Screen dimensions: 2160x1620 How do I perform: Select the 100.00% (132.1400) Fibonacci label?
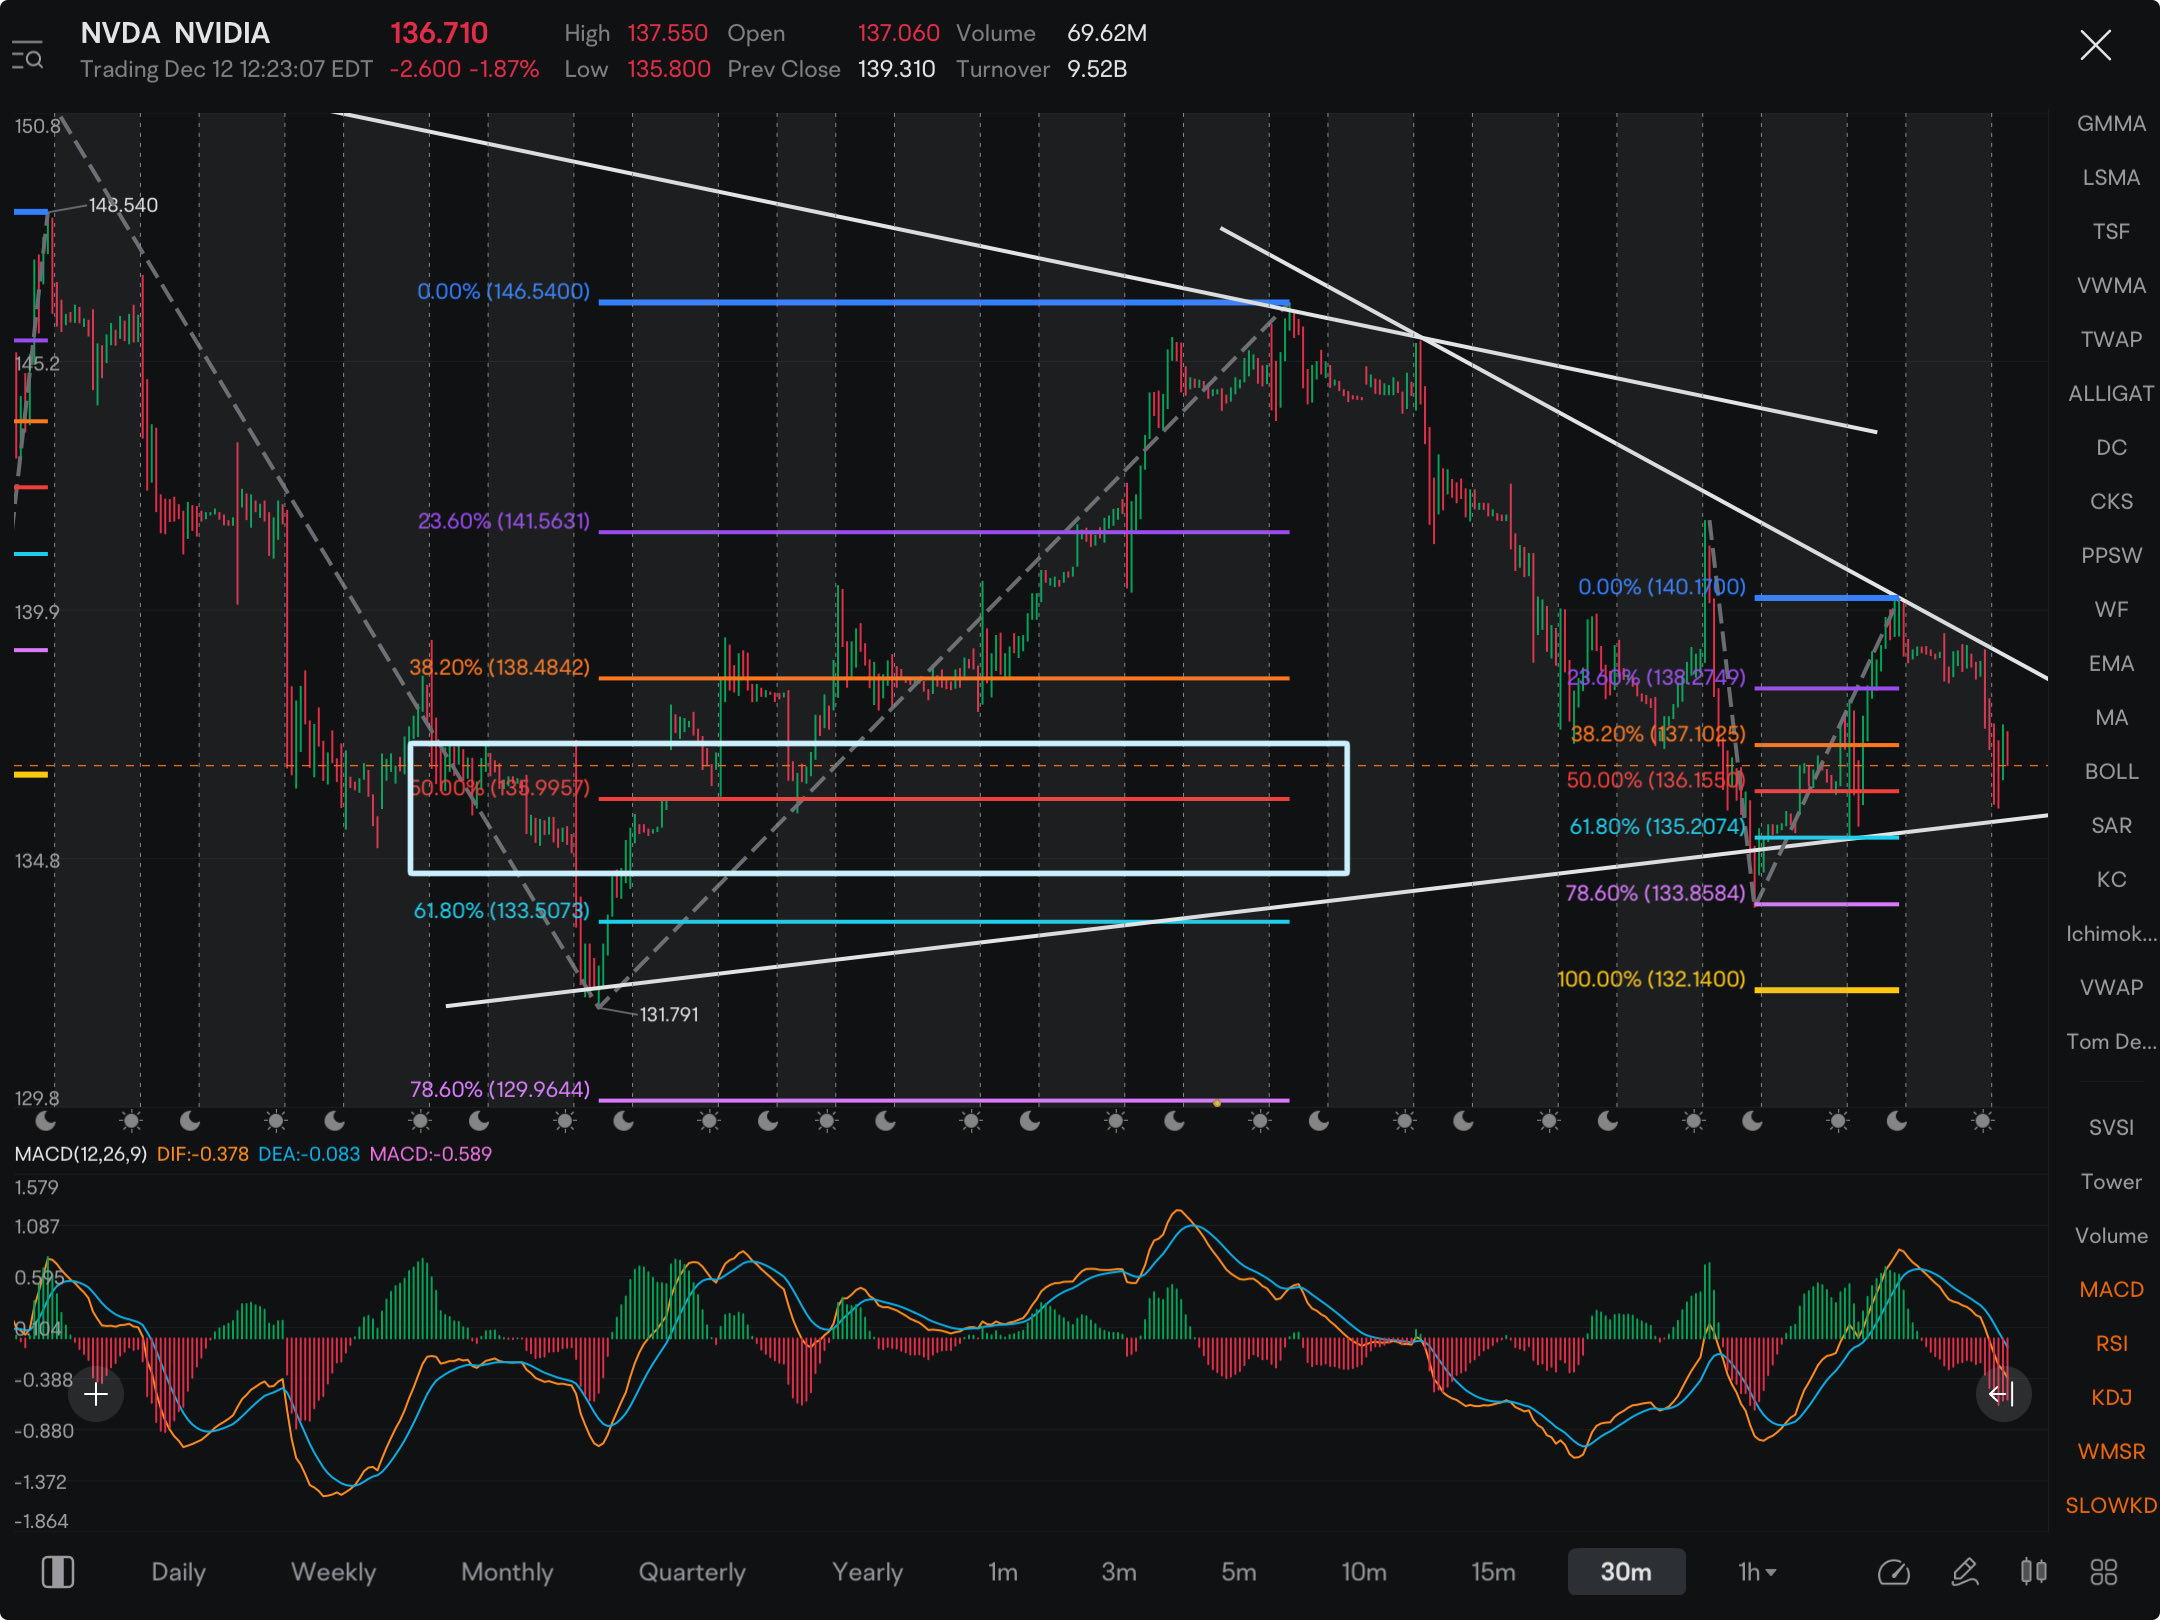(1651, 979)
